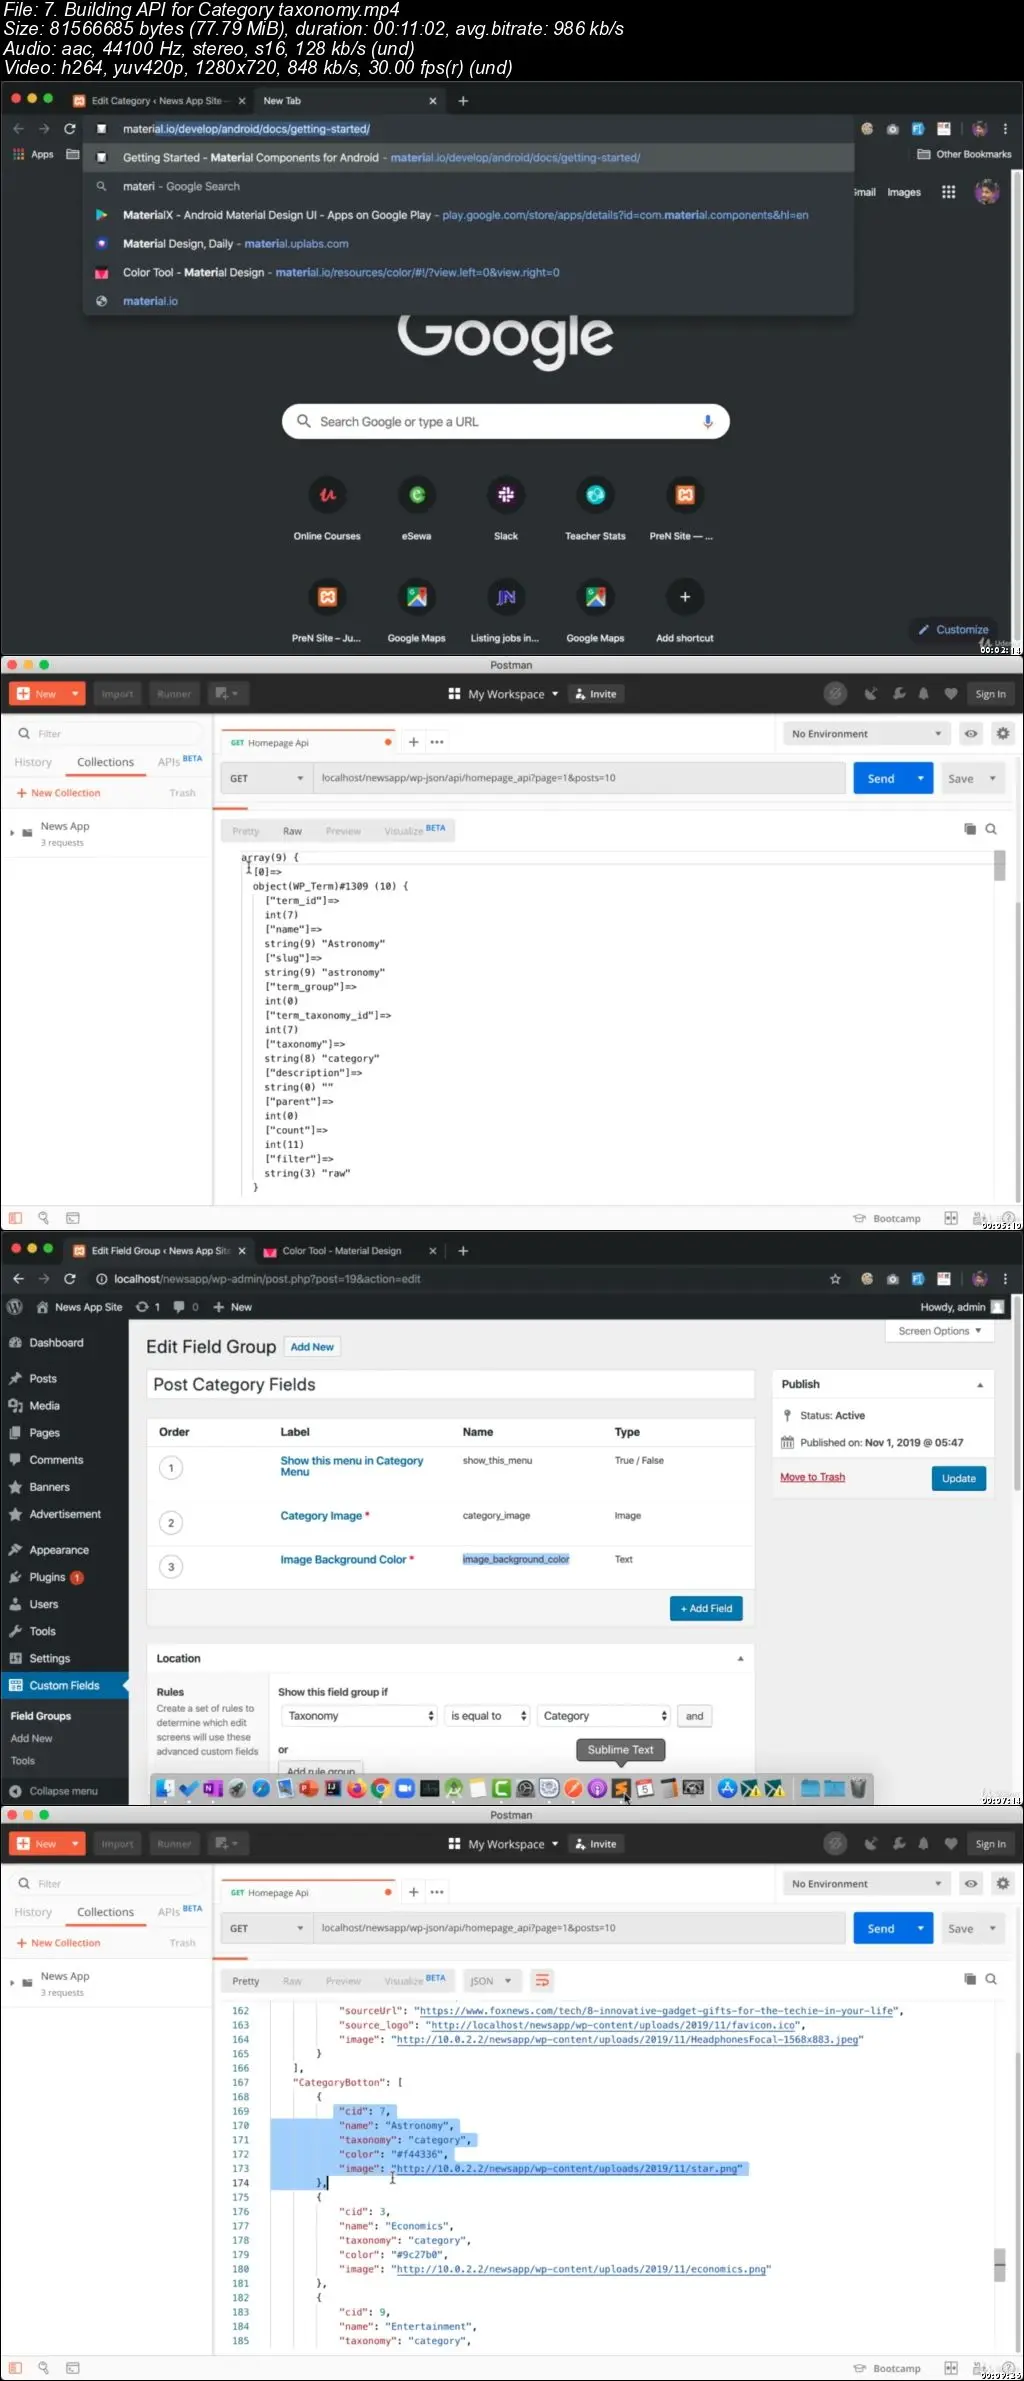The width and height of the screenshot is (1024, 2381).
Task: Toggle sidebar icon in Postman array-output window footer
Action: tap(15, 1218)
